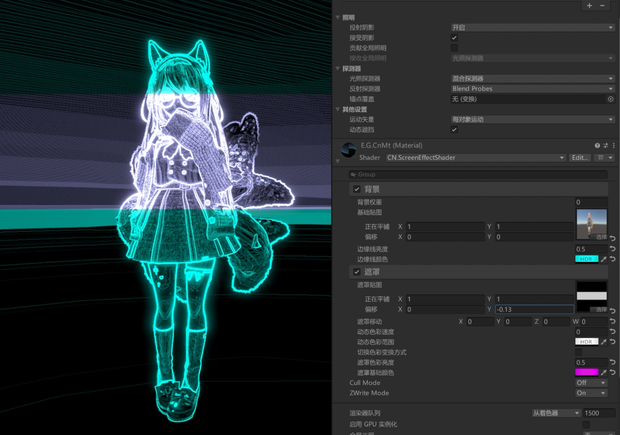
Task: Reset the 基础贴图 offset row with its revert arrow
Action: (x=612, y=238)
